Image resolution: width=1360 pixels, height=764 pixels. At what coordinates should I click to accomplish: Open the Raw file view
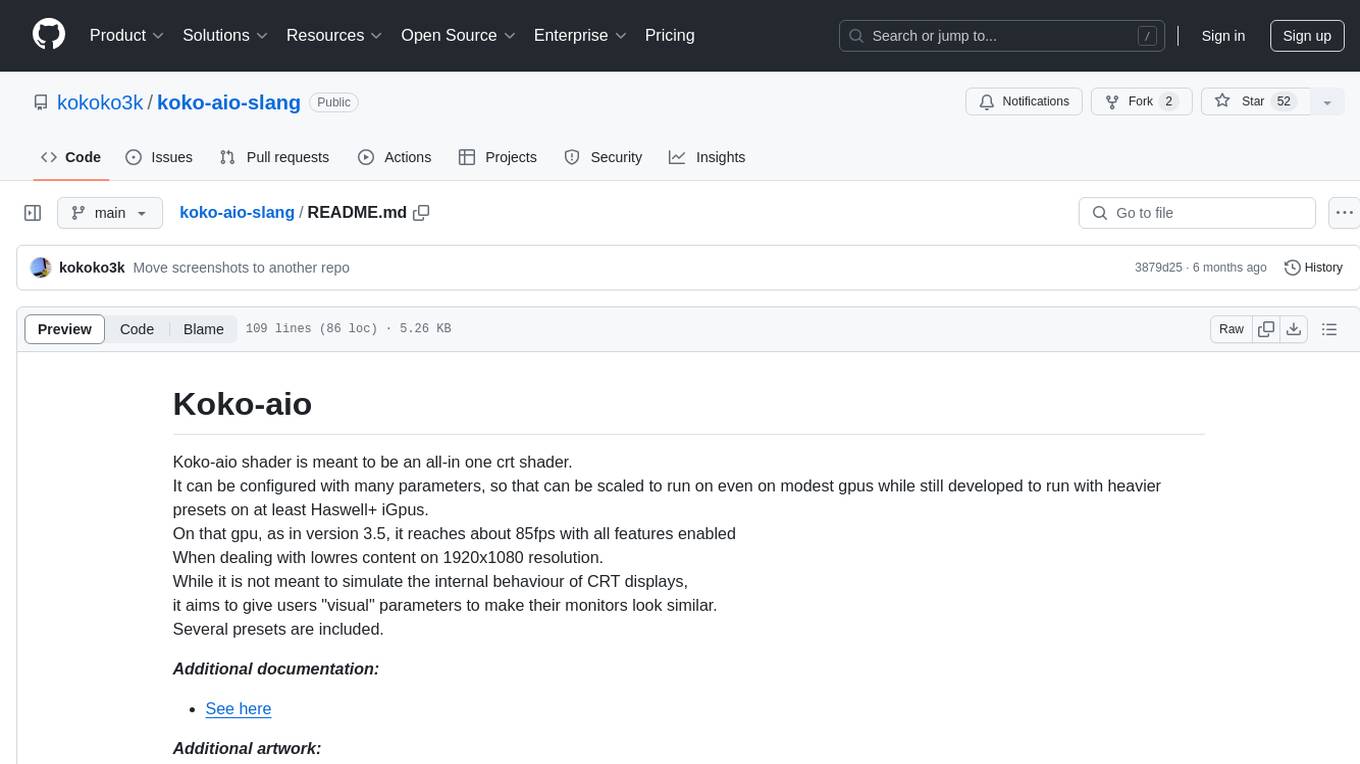(x=1231, y=329)
